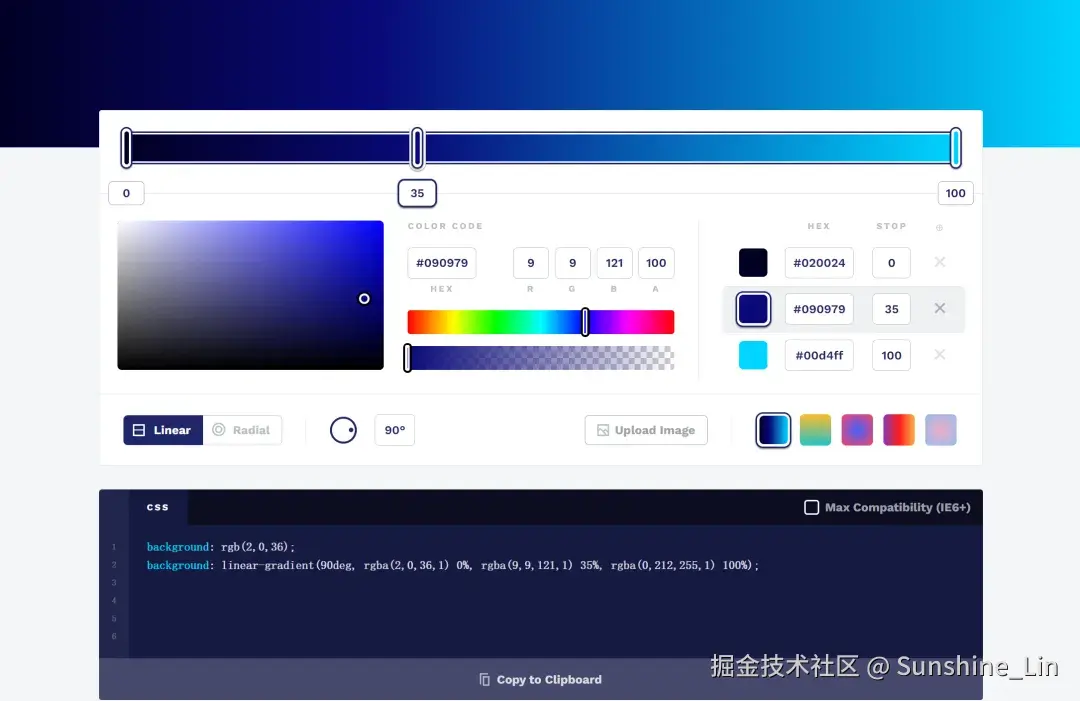The width and height of the screenshot is (1080, 701).
Task: Choose the red-orange preset gradient
Action: coord(899,430)
